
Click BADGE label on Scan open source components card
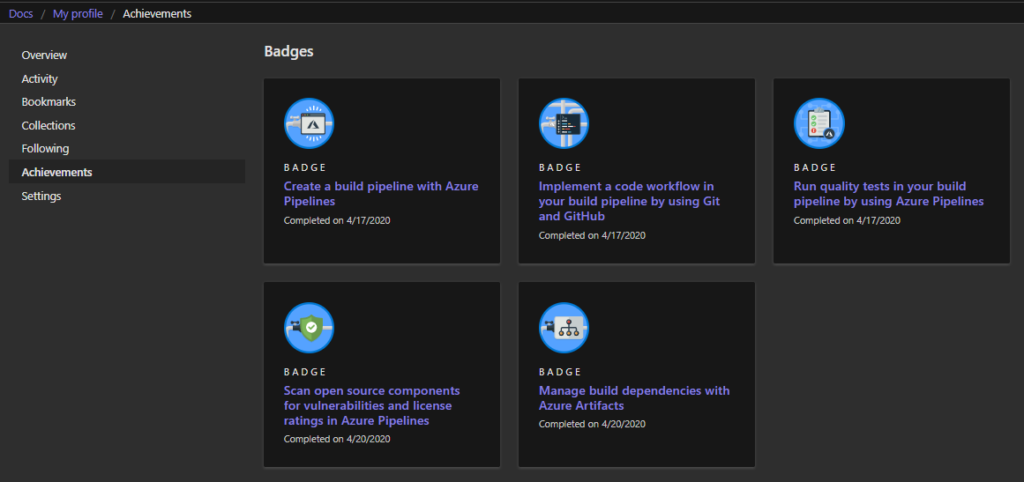[x=305, y=372]
